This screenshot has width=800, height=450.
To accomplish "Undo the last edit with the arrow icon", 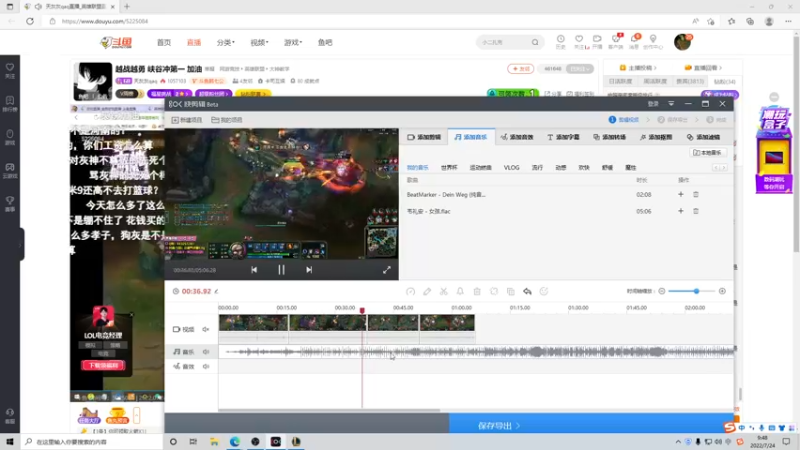I will point(527,291).
